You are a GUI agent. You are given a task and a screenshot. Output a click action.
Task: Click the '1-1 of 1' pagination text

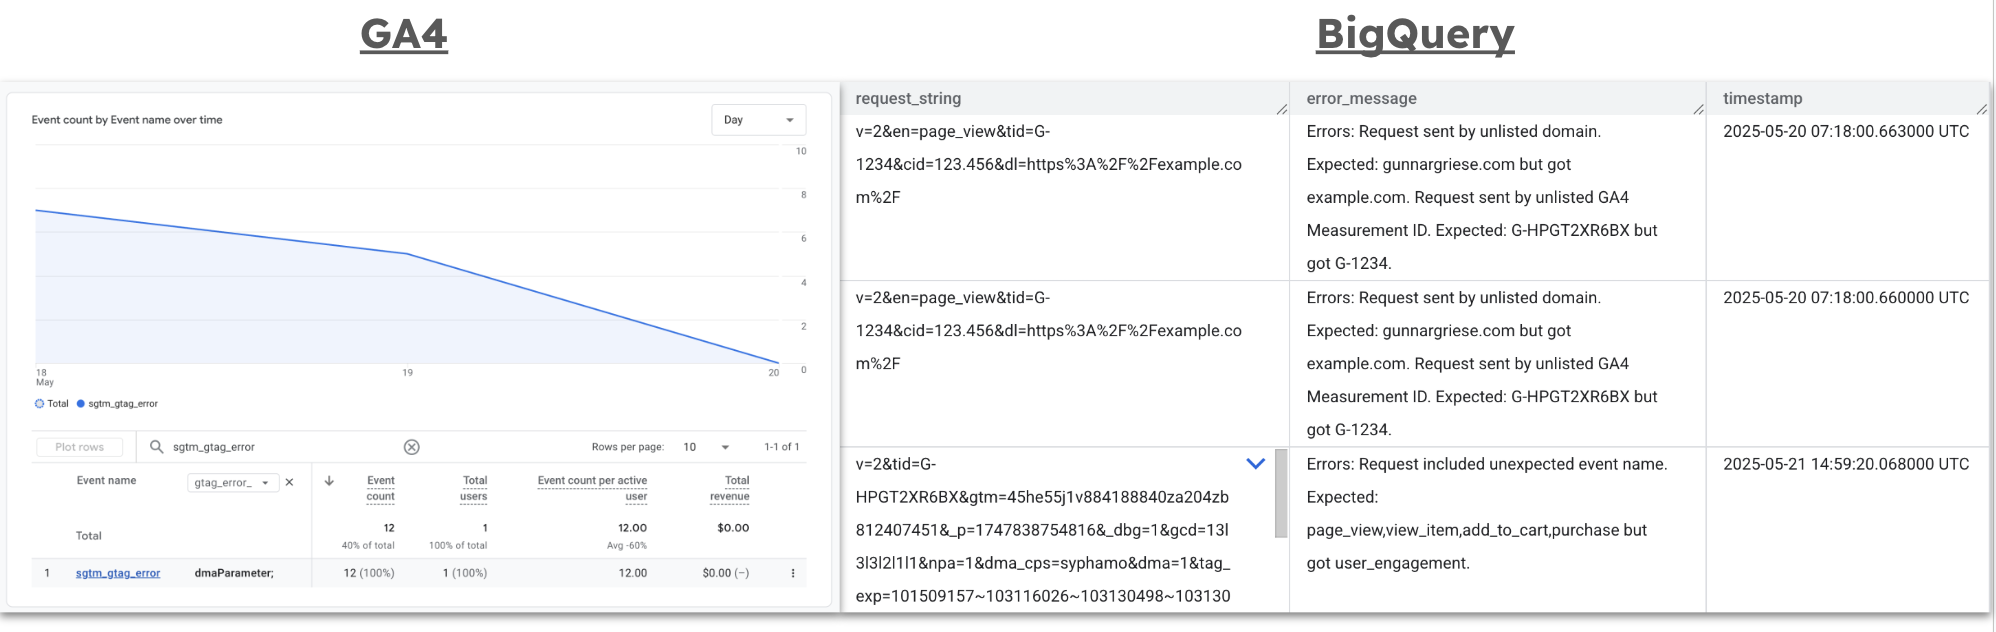tap(782, 447)
